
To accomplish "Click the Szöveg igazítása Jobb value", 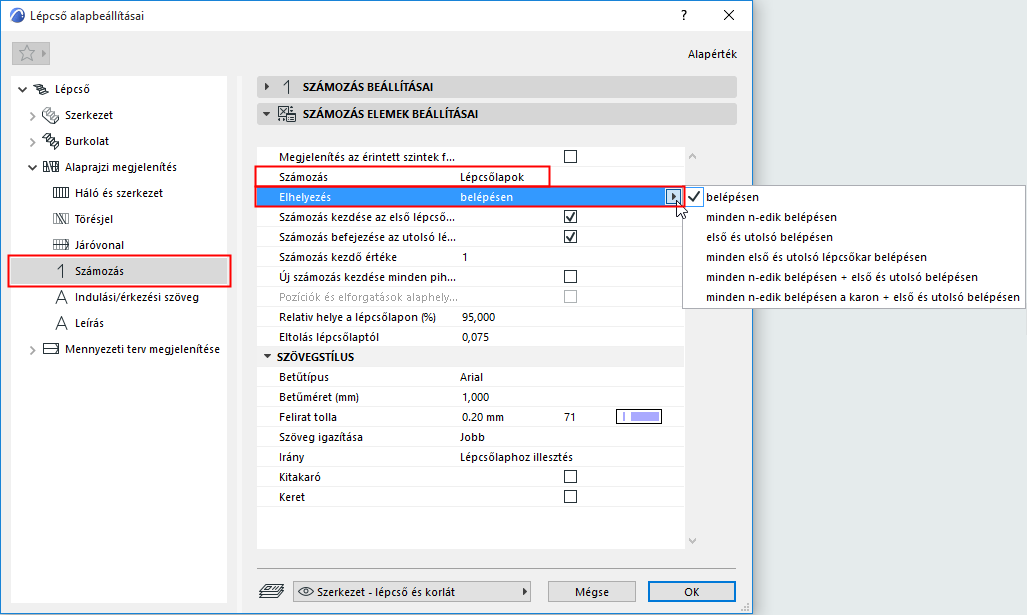I will (472, 437).
